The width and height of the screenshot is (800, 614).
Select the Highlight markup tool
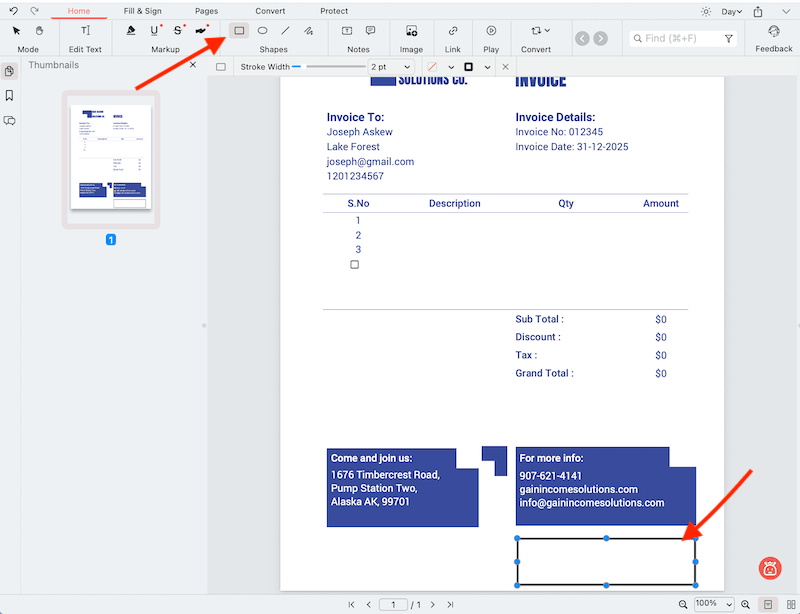click(131, 31)
